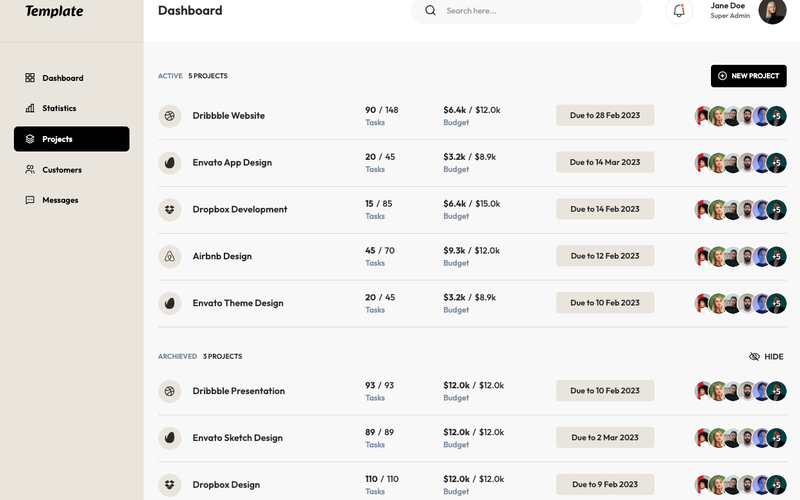Screen dimensions: 800x500
Task: Open Messages in the sidebar
Action: [x=71, y=200]
